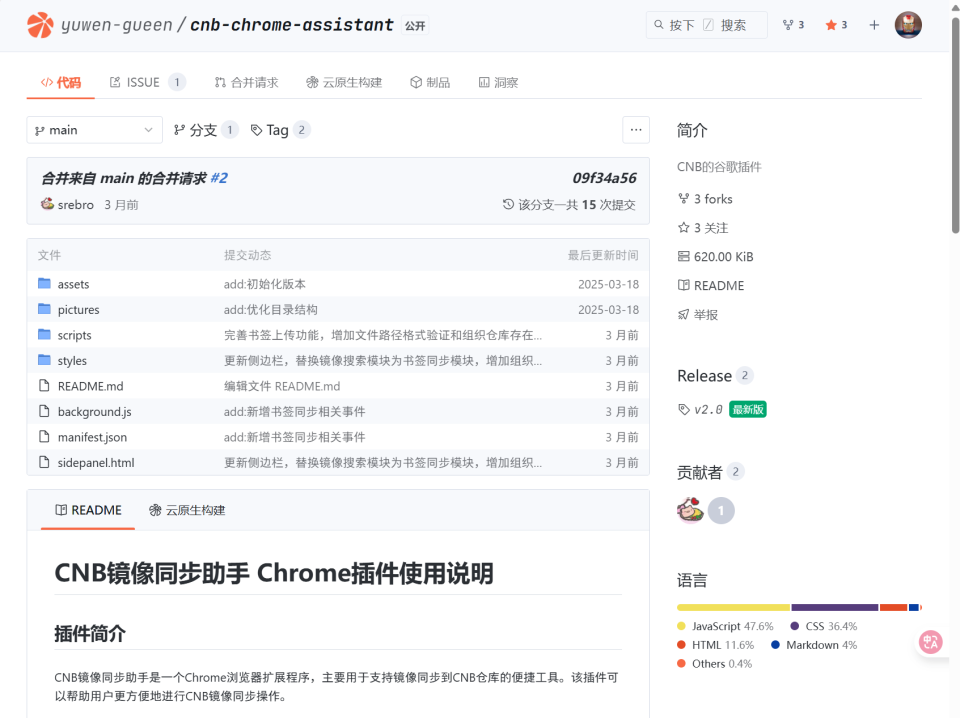Click the pink translate floating button

(x=931, y=642)
